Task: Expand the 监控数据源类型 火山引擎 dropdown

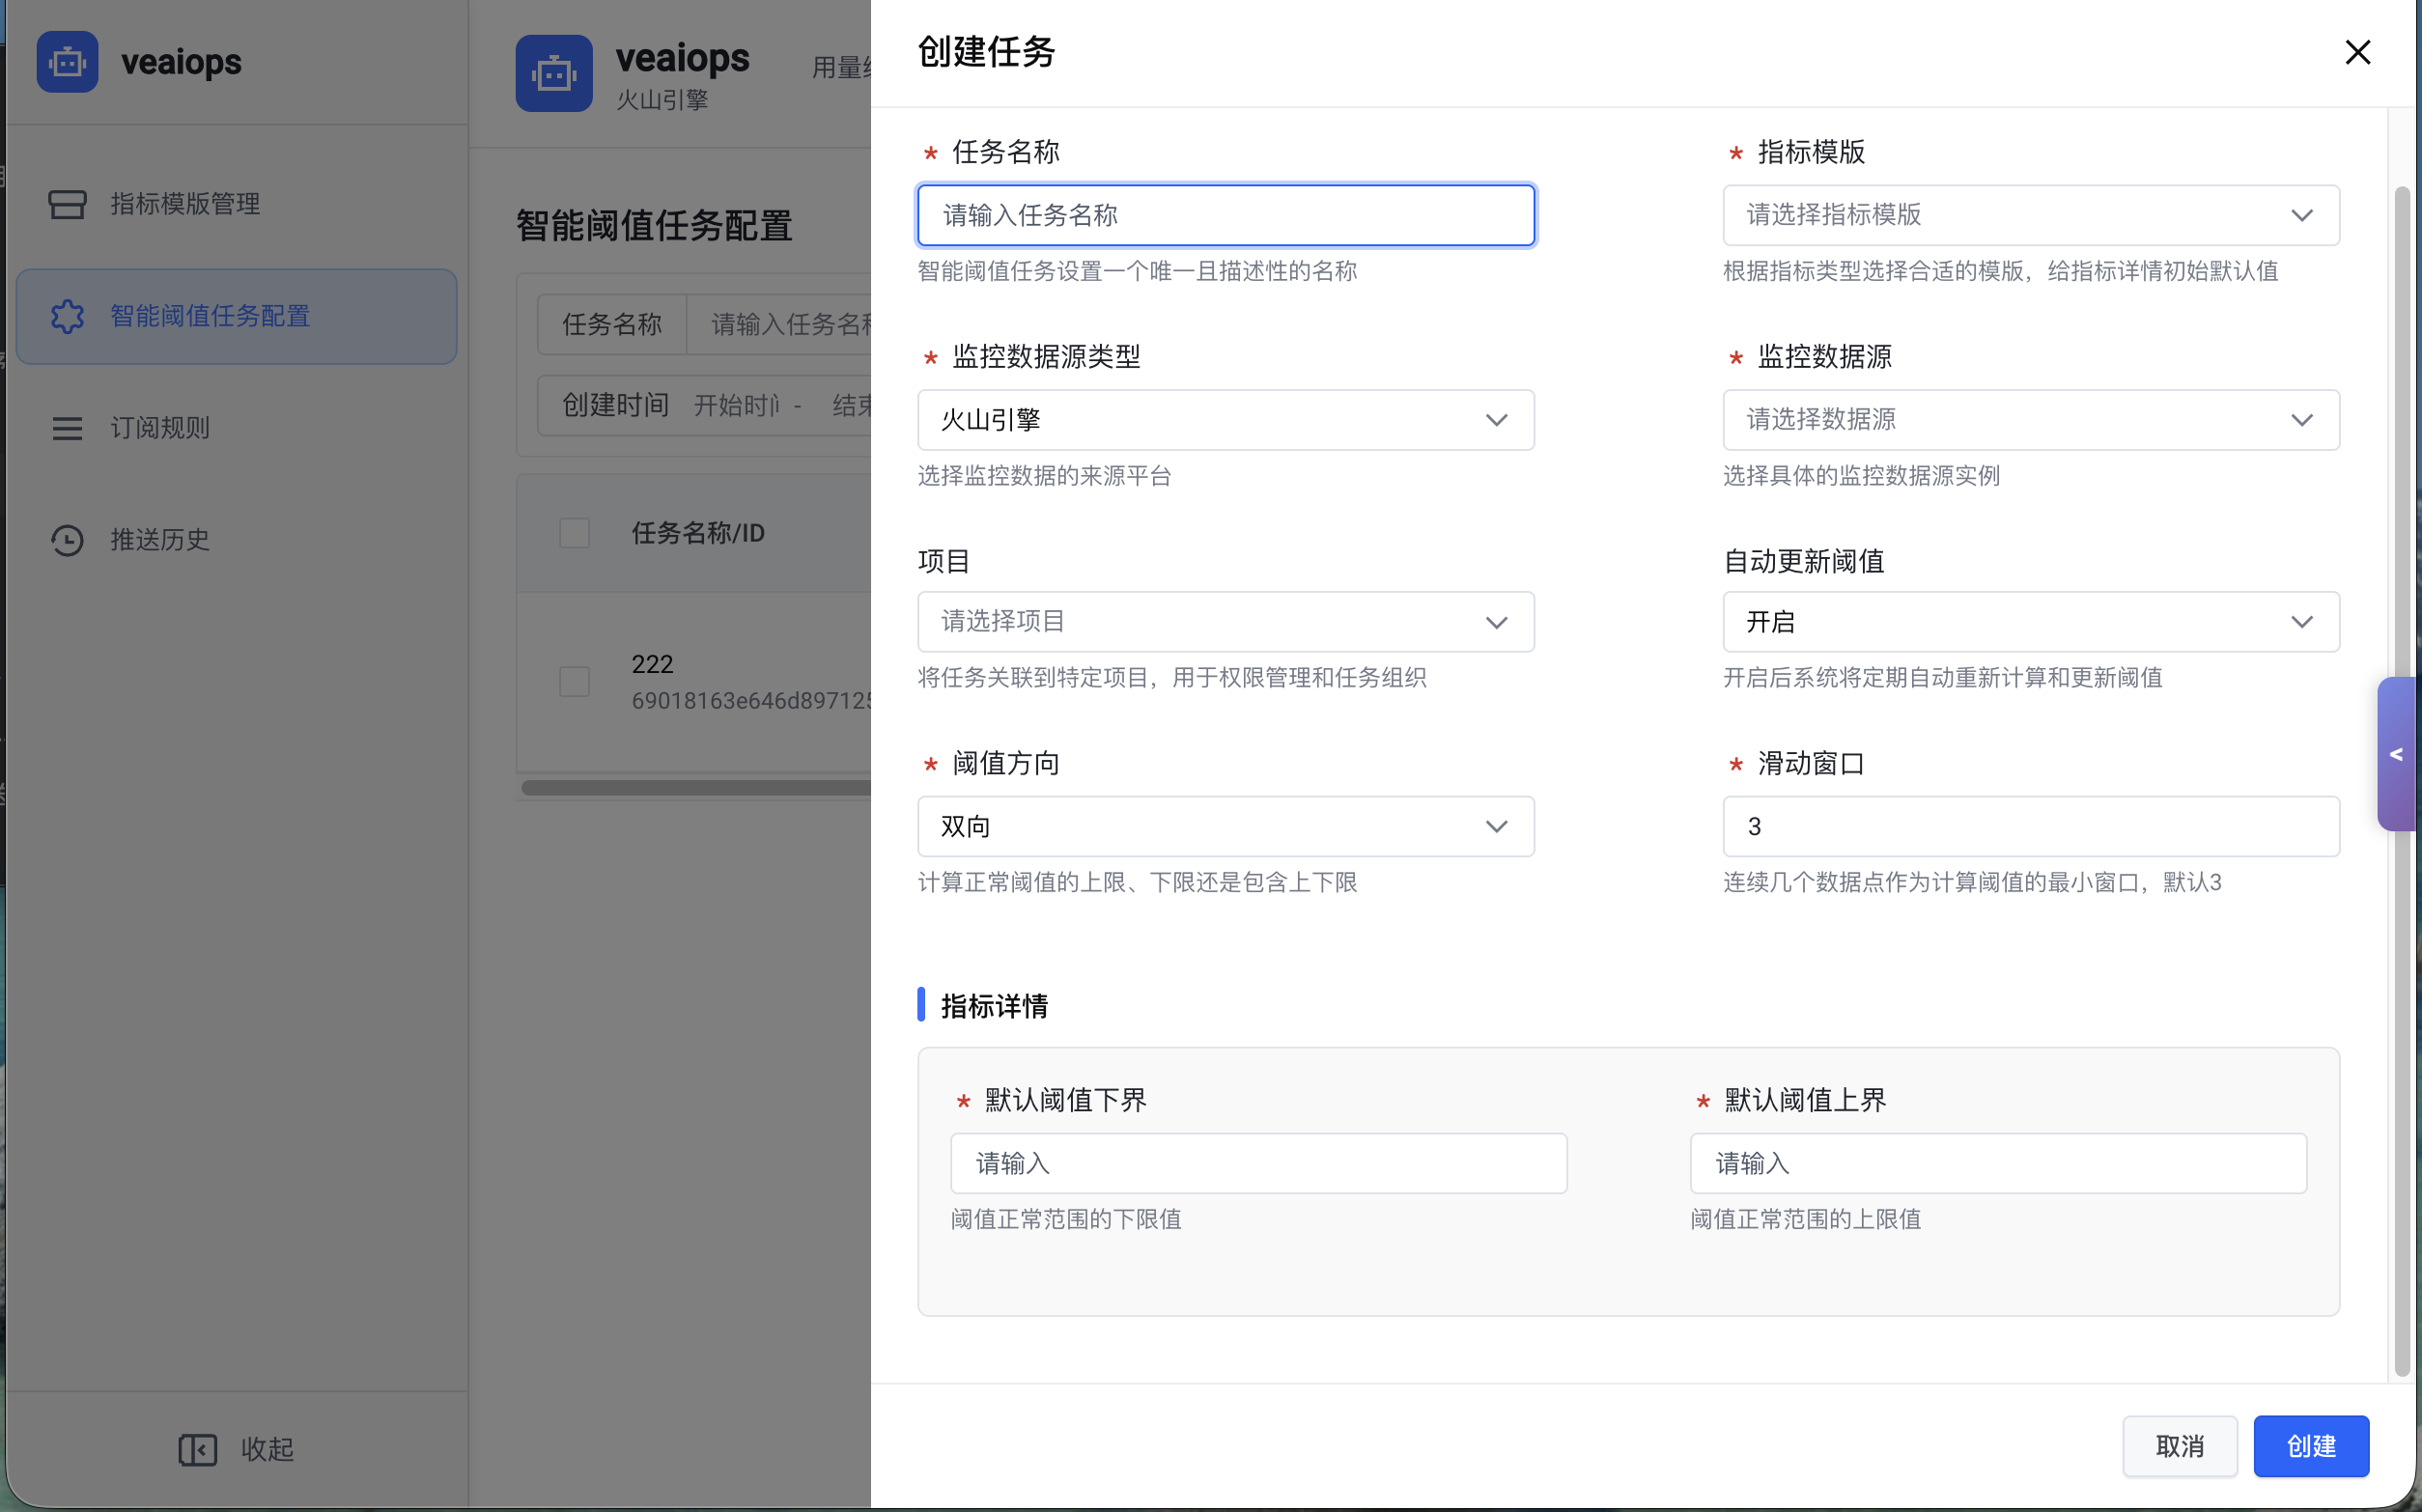Action: tap(1225, 420)
